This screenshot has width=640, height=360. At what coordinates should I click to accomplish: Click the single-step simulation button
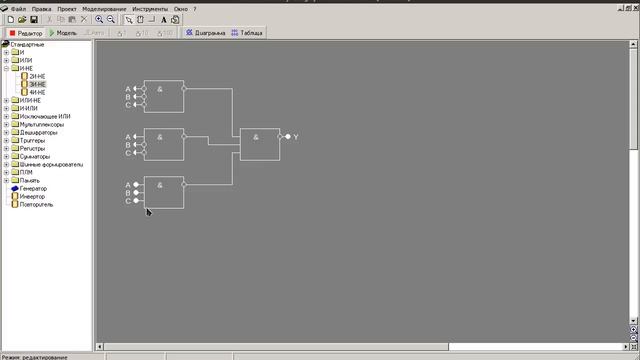[121, 33]
